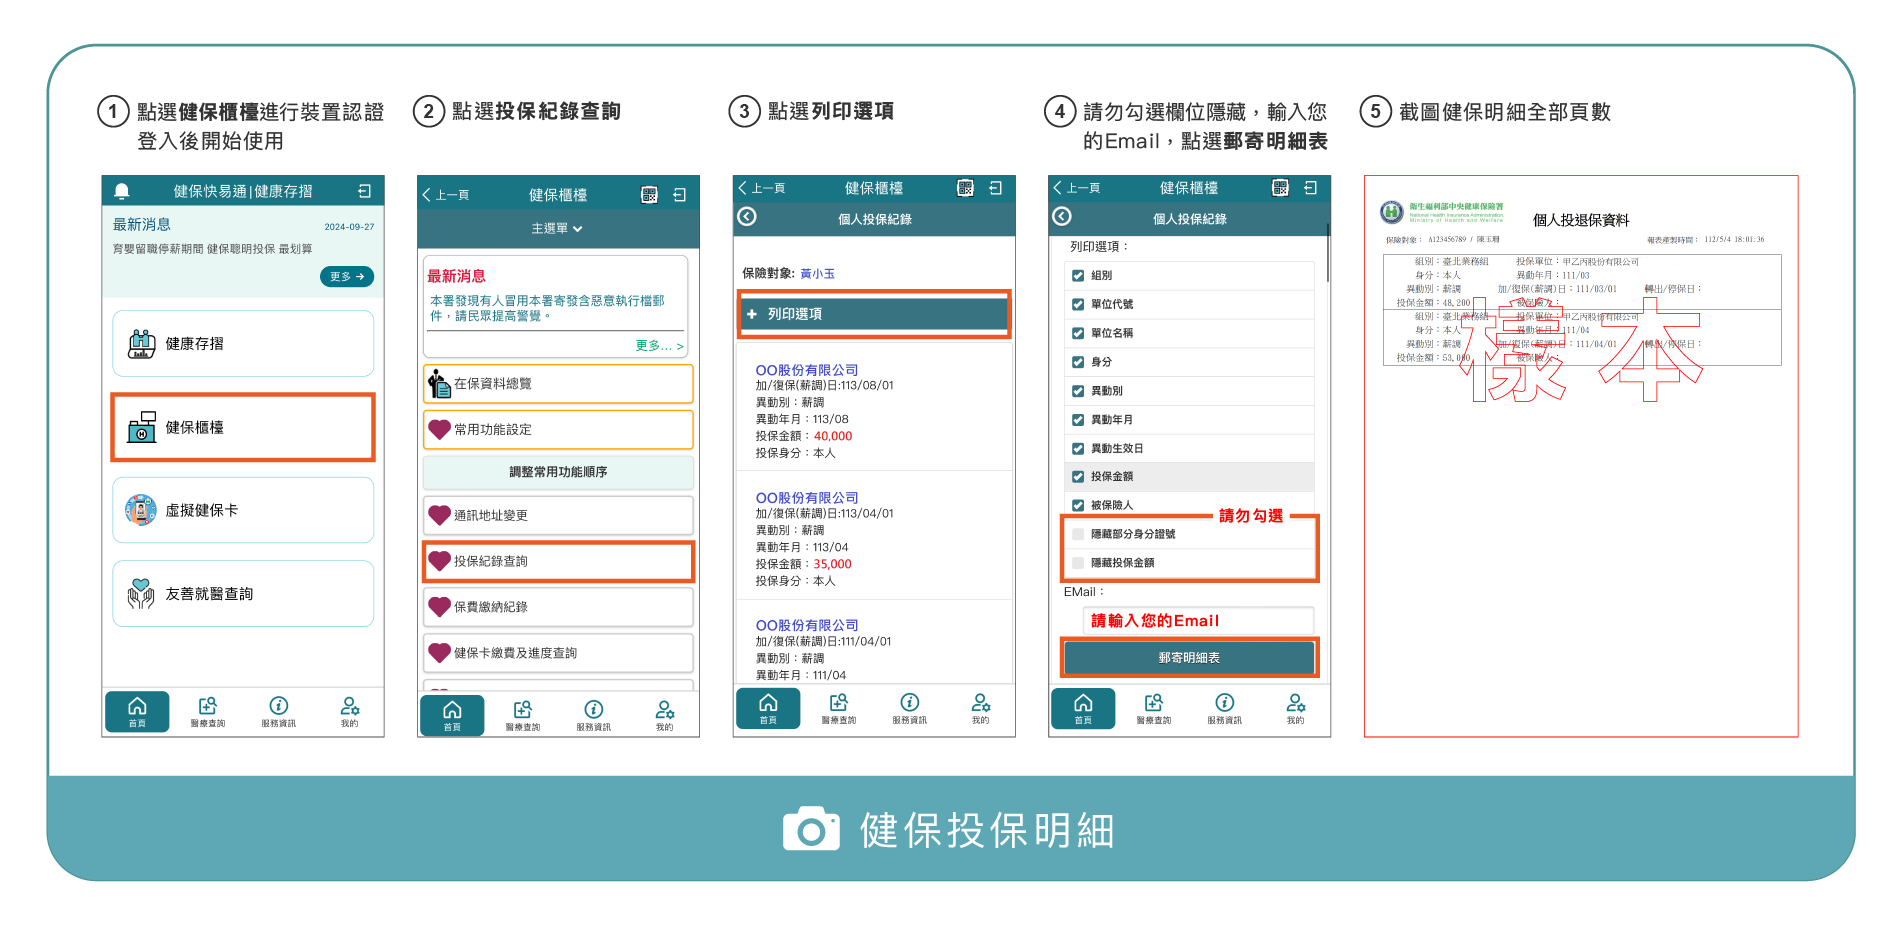The image size is (1900, 925).
Task: Open 投保紀錄查詢 item
Action: coord(558,561)
